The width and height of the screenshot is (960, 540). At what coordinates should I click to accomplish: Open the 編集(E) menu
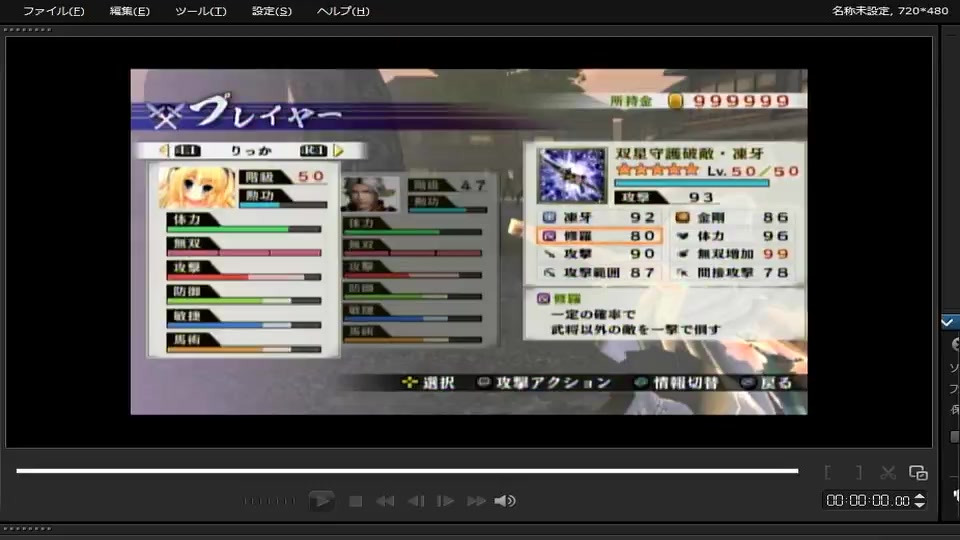(129, 11)
